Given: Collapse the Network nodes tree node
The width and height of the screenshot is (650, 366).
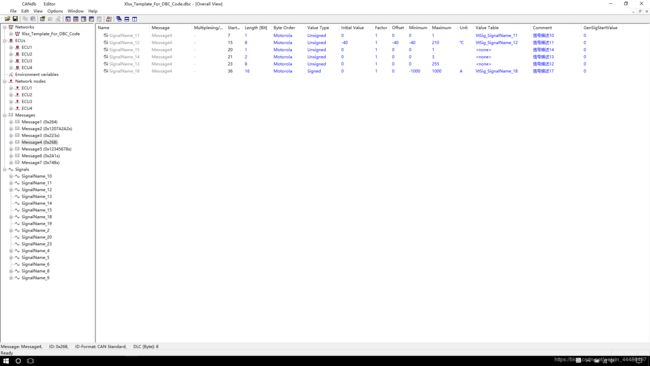Looking at the screenshot, I should tap(5, 81).
